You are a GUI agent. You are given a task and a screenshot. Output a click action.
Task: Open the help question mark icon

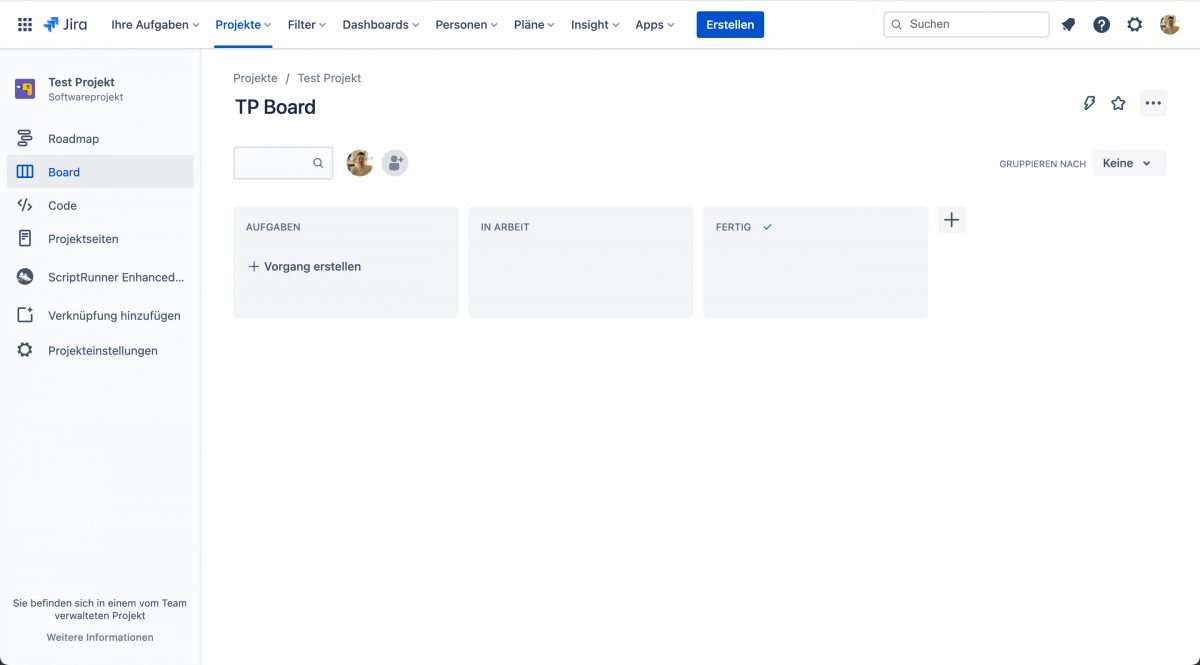(1101, 24)
